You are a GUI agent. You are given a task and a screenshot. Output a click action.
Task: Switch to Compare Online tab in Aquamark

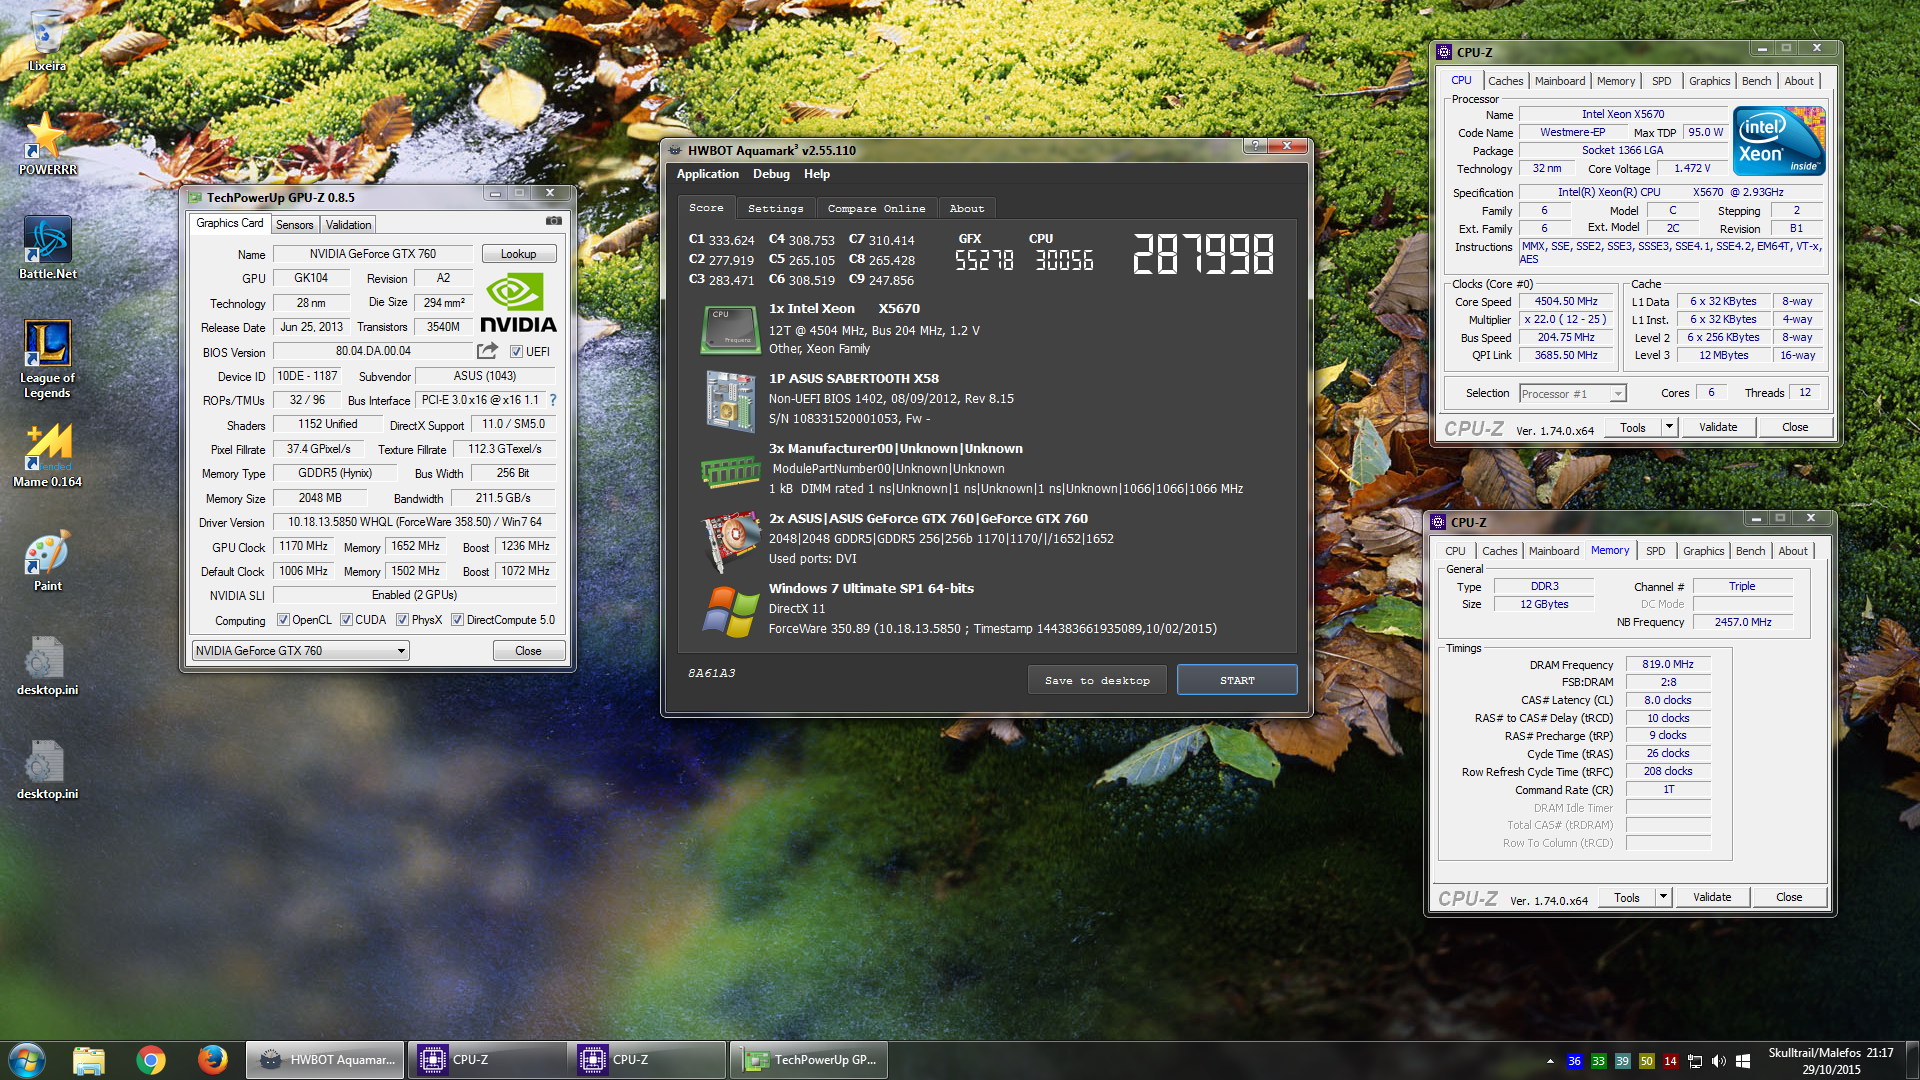[x=876, y=208]
